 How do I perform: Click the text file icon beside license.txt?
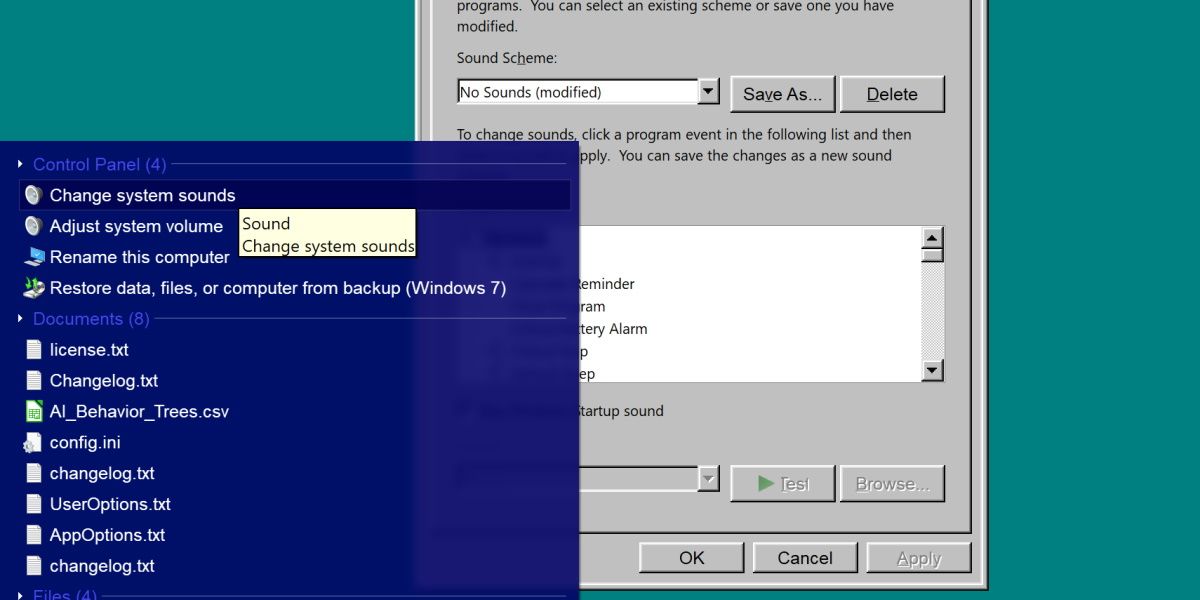click(x=32, y=349)
